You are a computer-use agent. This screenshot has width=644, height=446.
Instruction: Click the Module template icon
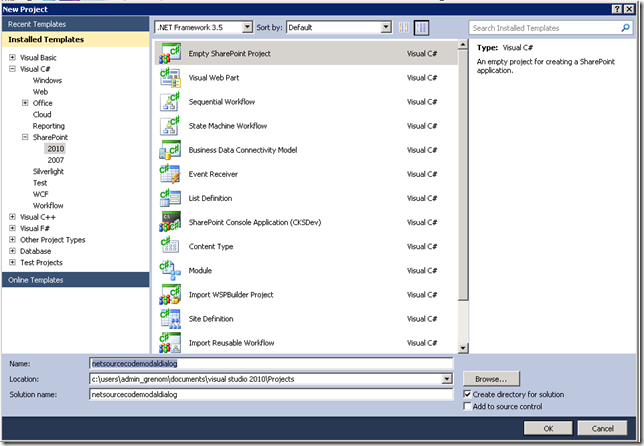(x=170, y=271)
